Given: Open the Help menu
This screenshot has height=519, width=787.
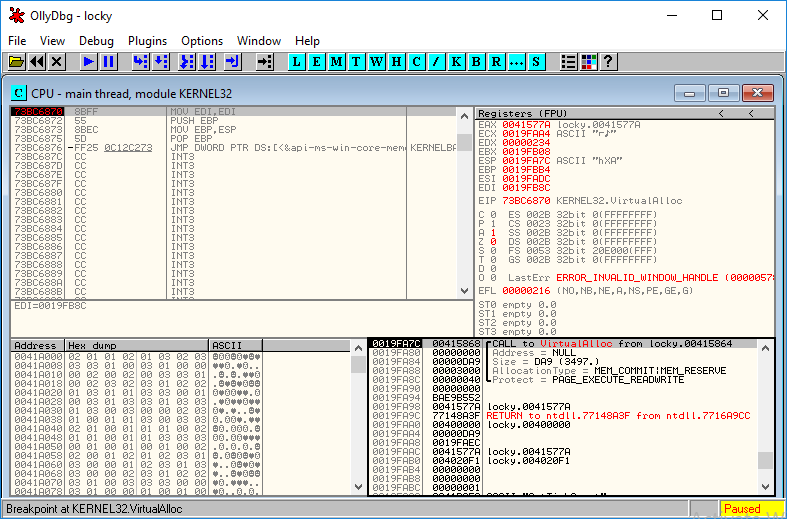Looking at the screenshot, I should 307,41.
